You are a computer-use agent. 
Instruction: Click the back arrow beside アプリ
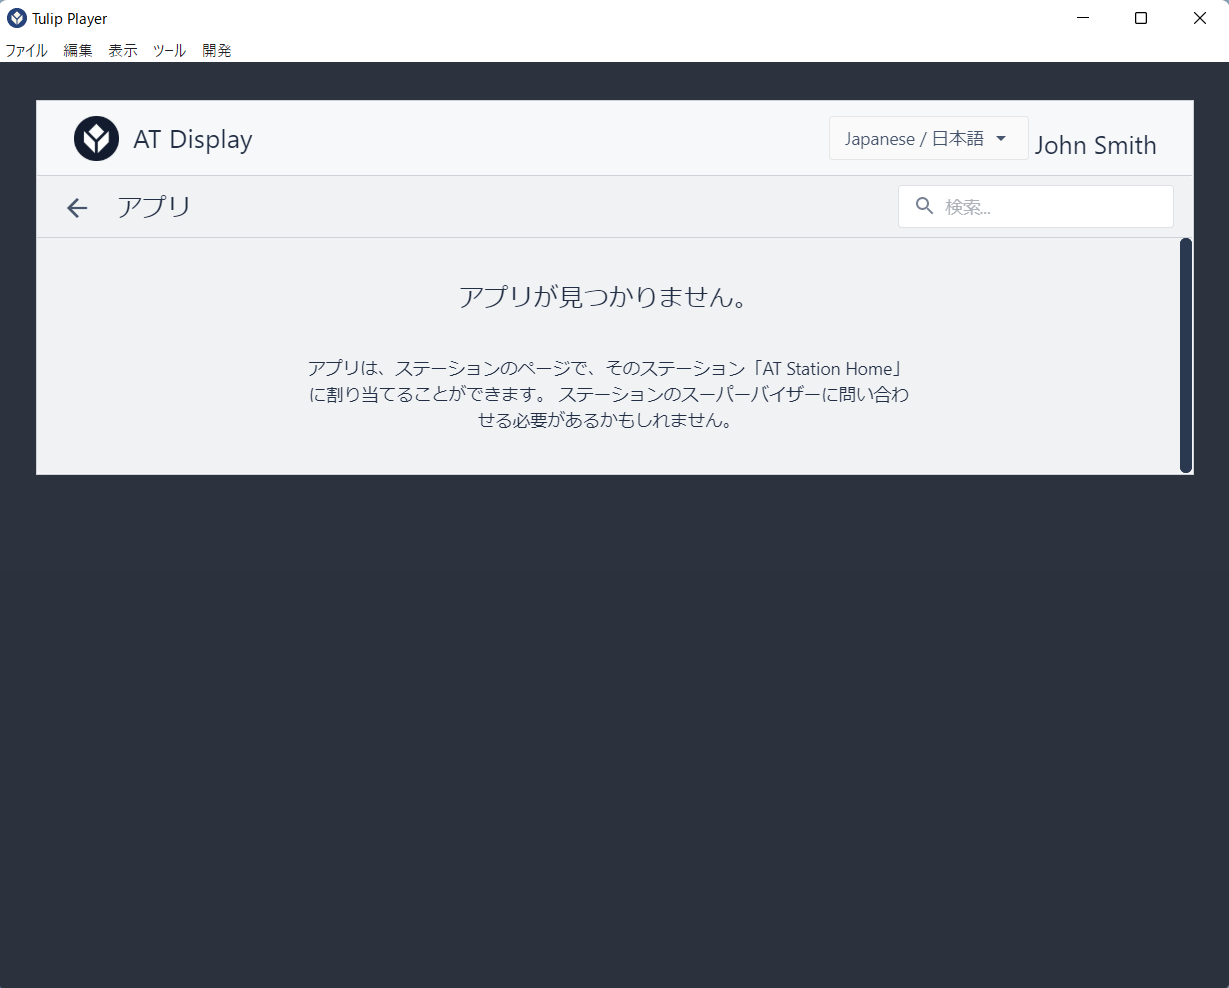click(77, 208)
